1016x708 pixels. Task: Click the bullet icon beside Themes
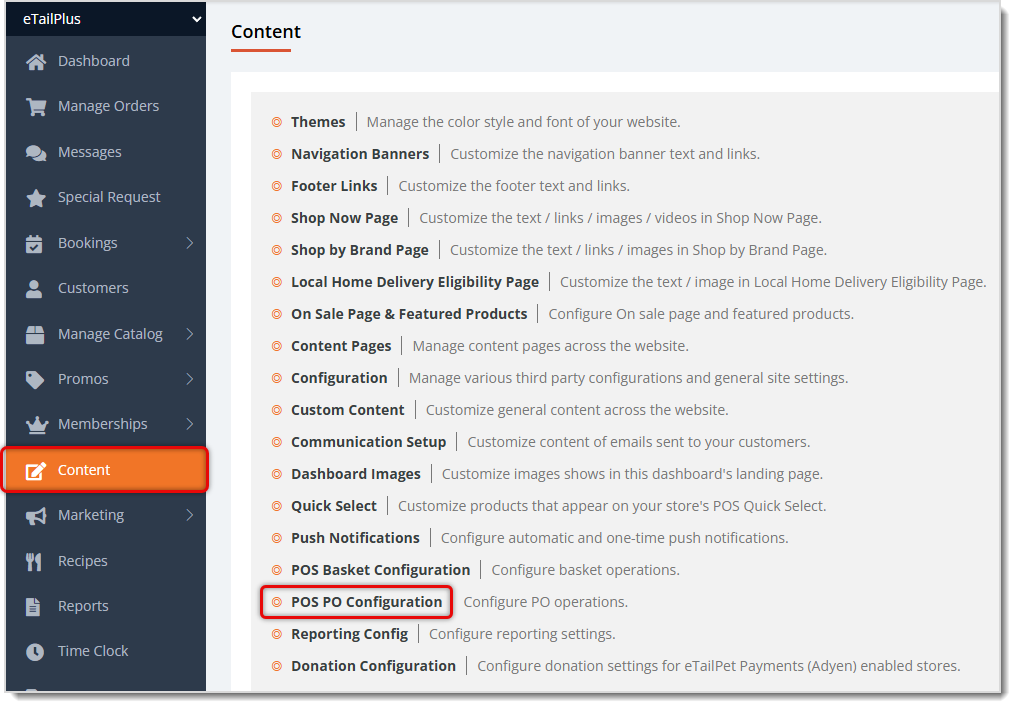pos(277,122)
